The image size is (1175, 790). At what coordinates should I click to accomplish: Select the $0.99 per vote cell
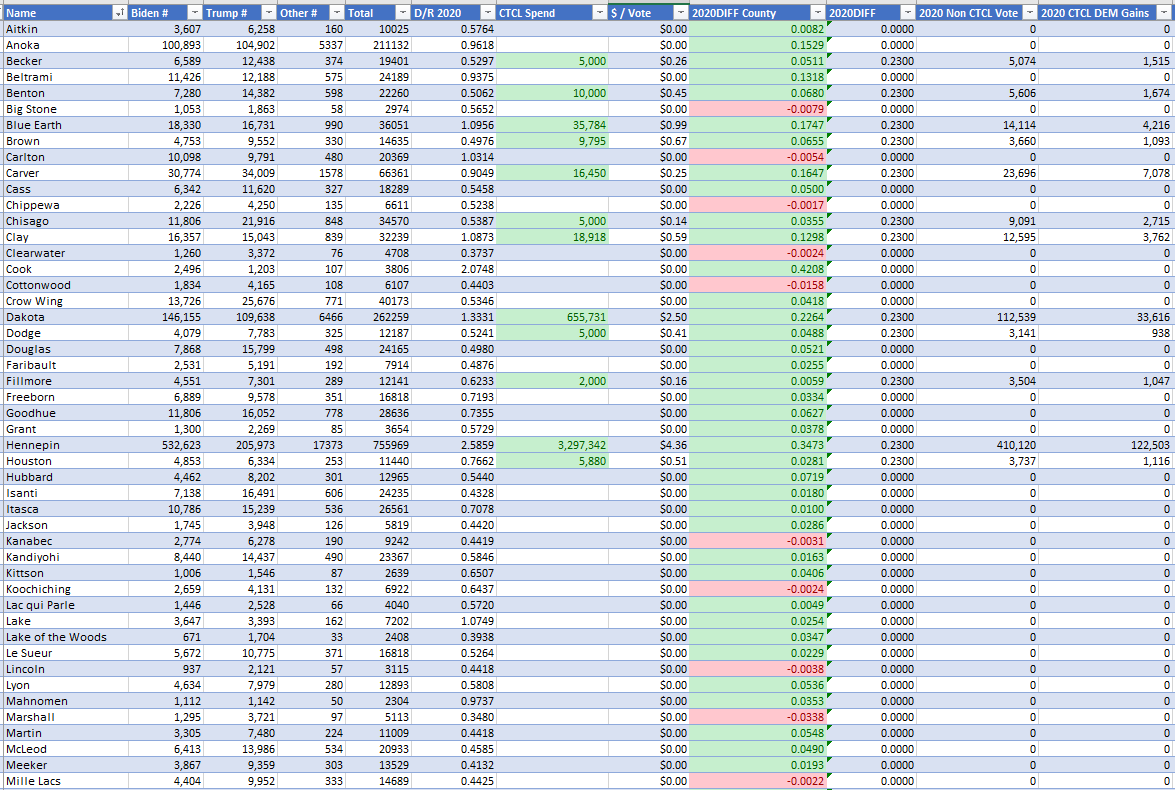coord(648,125)
